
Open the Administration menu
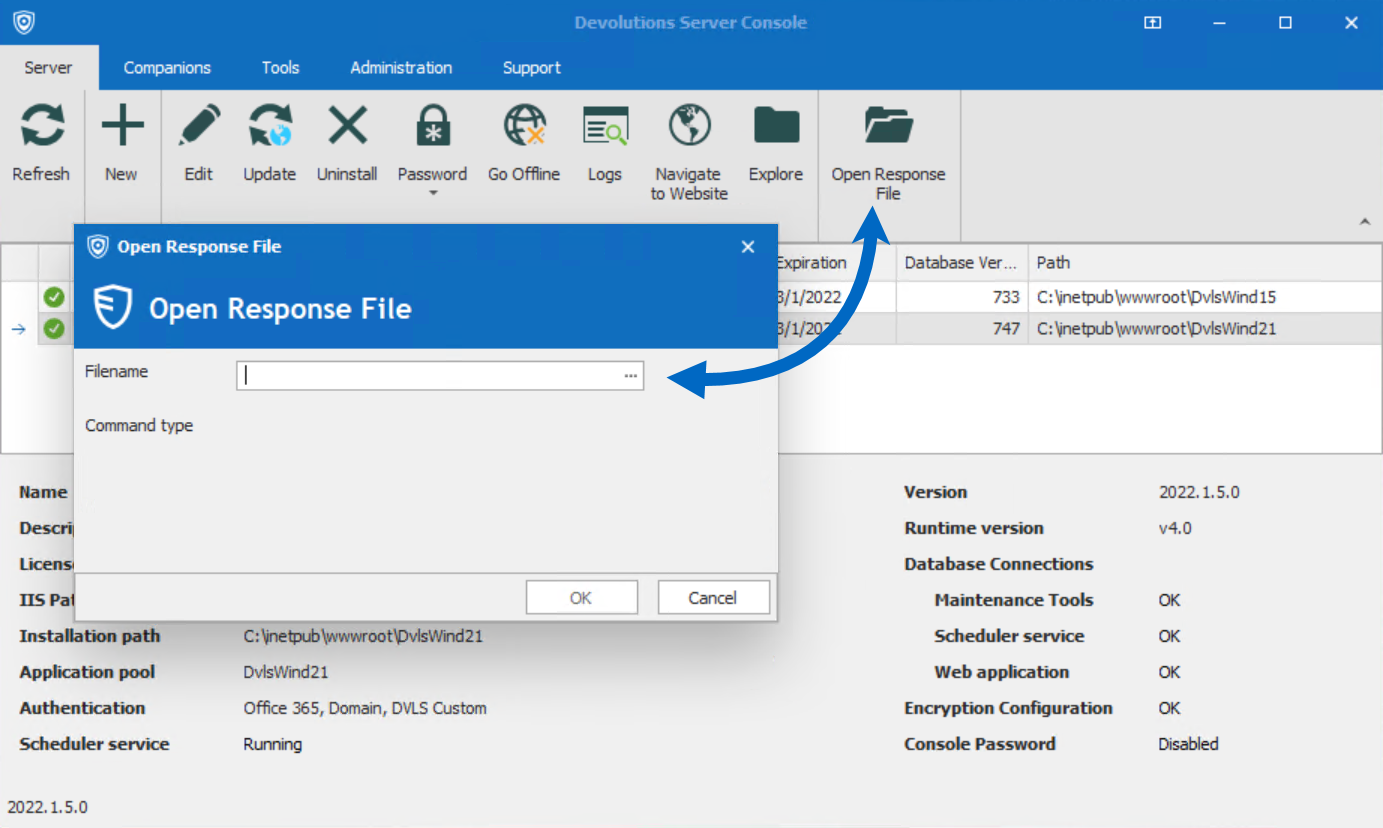point(400,67)
